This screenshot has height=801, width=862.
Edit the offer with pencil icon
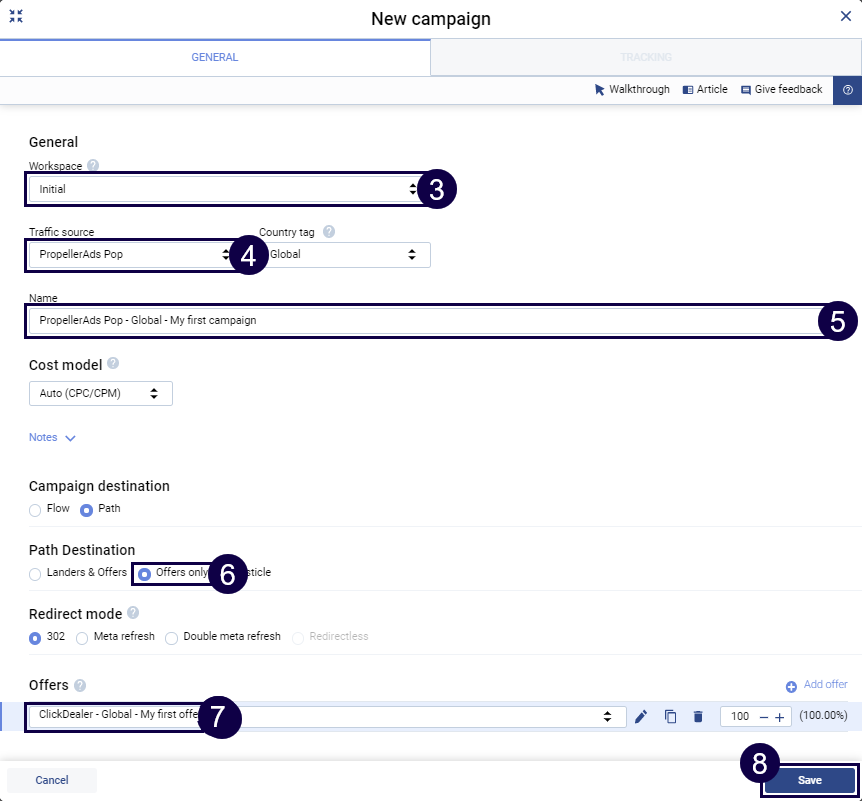coord(641,716)
